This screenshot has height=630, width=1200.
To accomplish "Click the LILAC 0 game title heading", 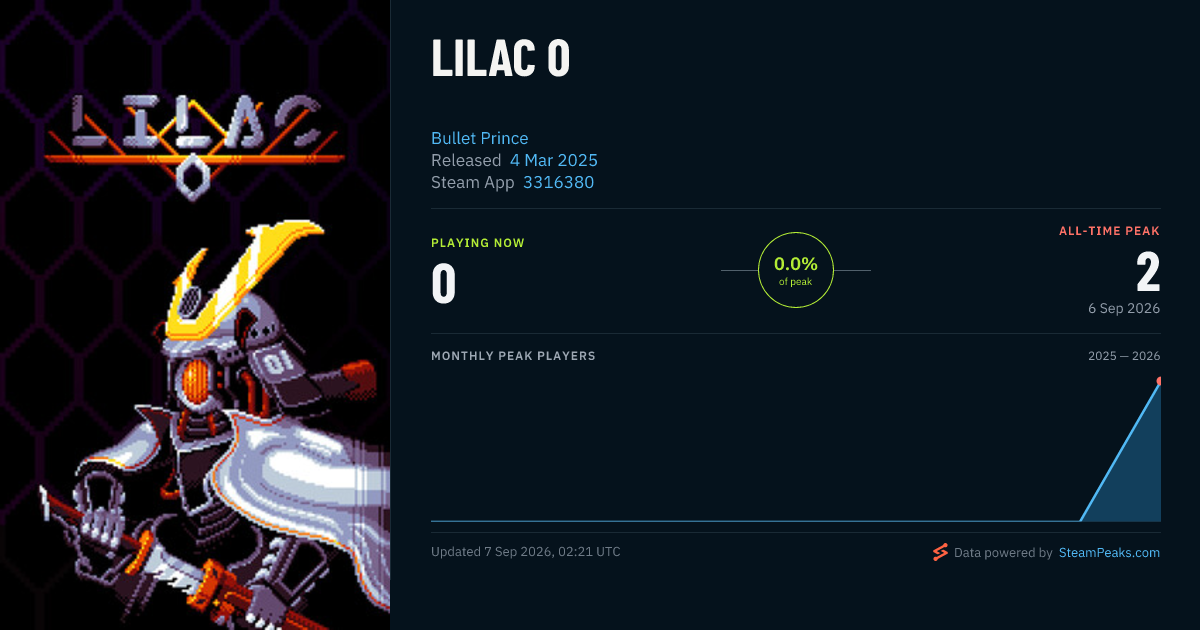I will point(501,59).
